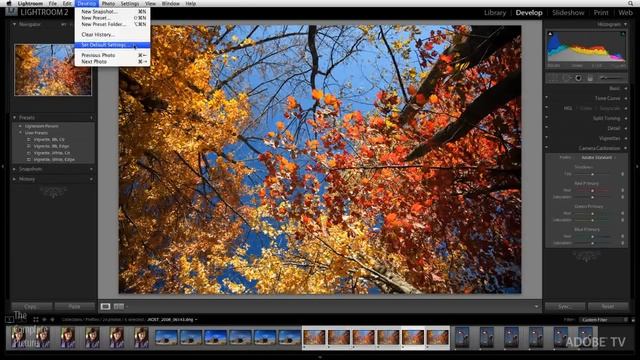Viewport: 640px width, 360px height.
Task: Choose New Preset Folder menu entry
Action: [112, 24]
